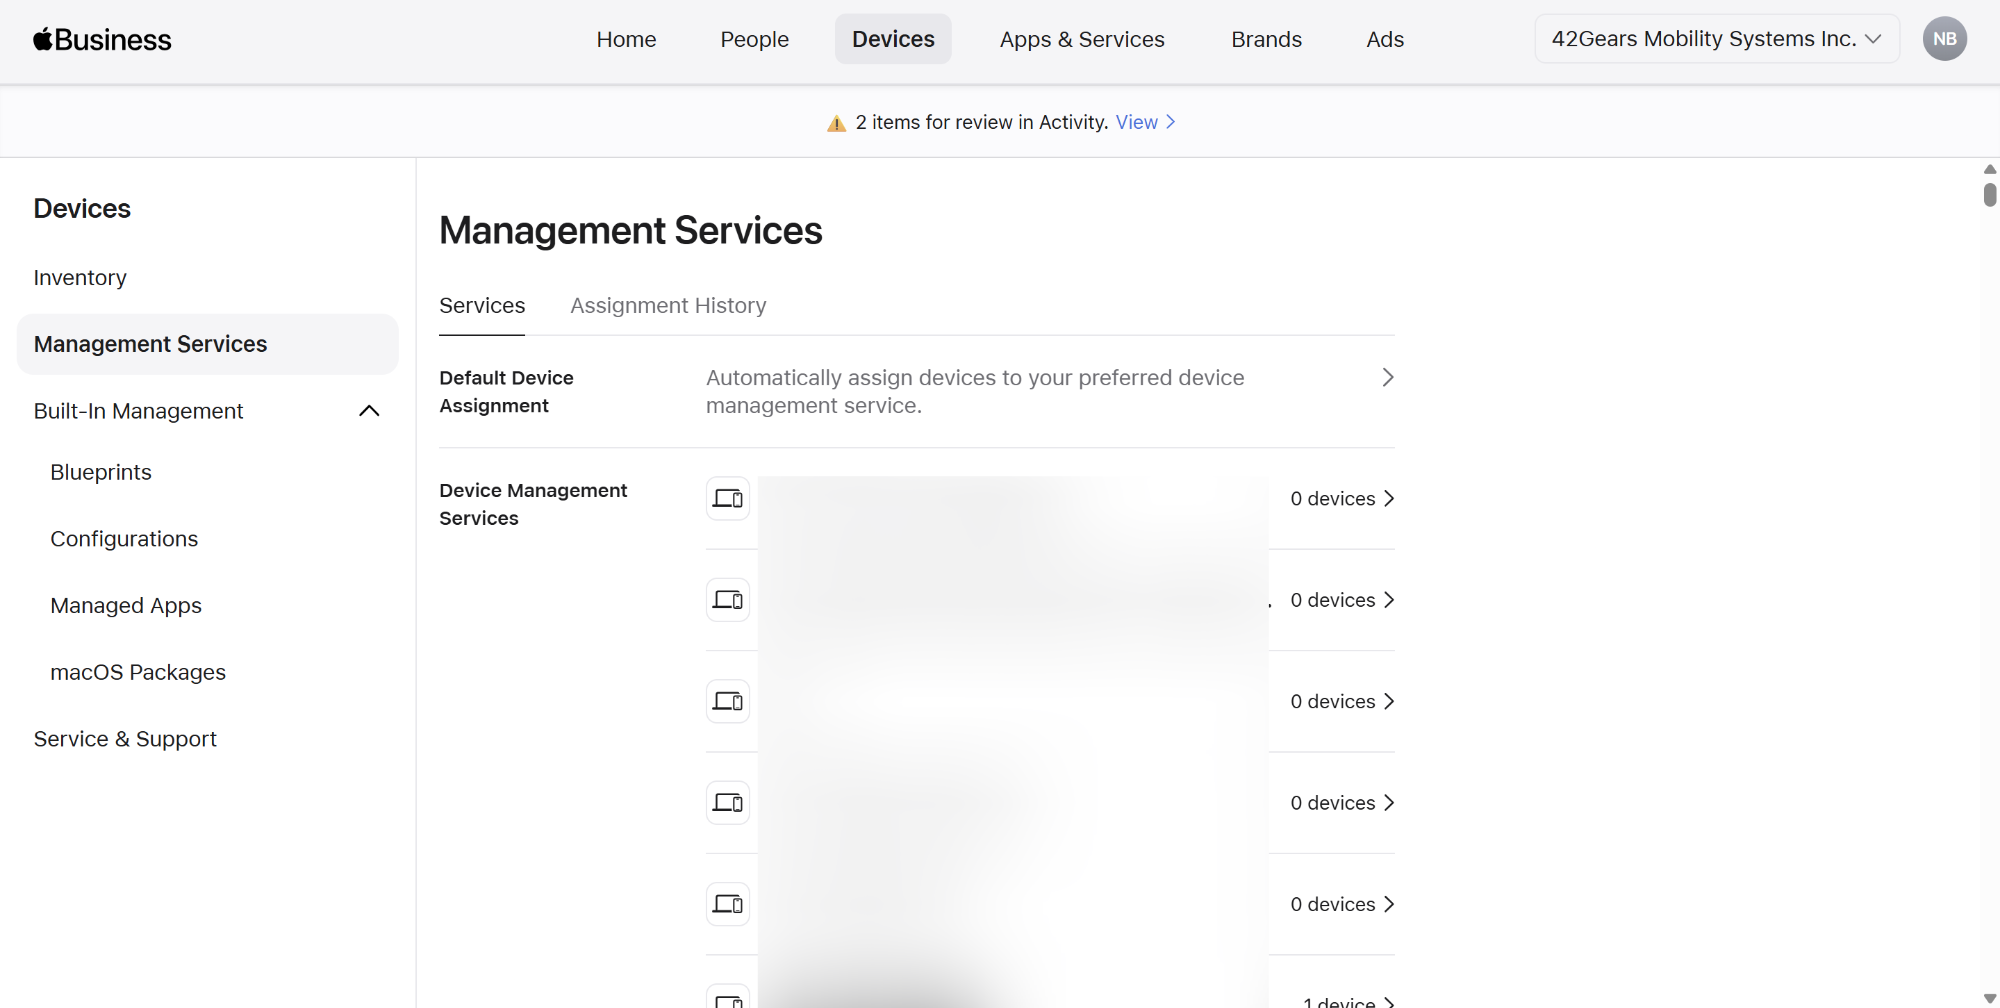Open the NB account avatar
This screenshot has height=1008, width=2000.
click(x=1944, y=39)
